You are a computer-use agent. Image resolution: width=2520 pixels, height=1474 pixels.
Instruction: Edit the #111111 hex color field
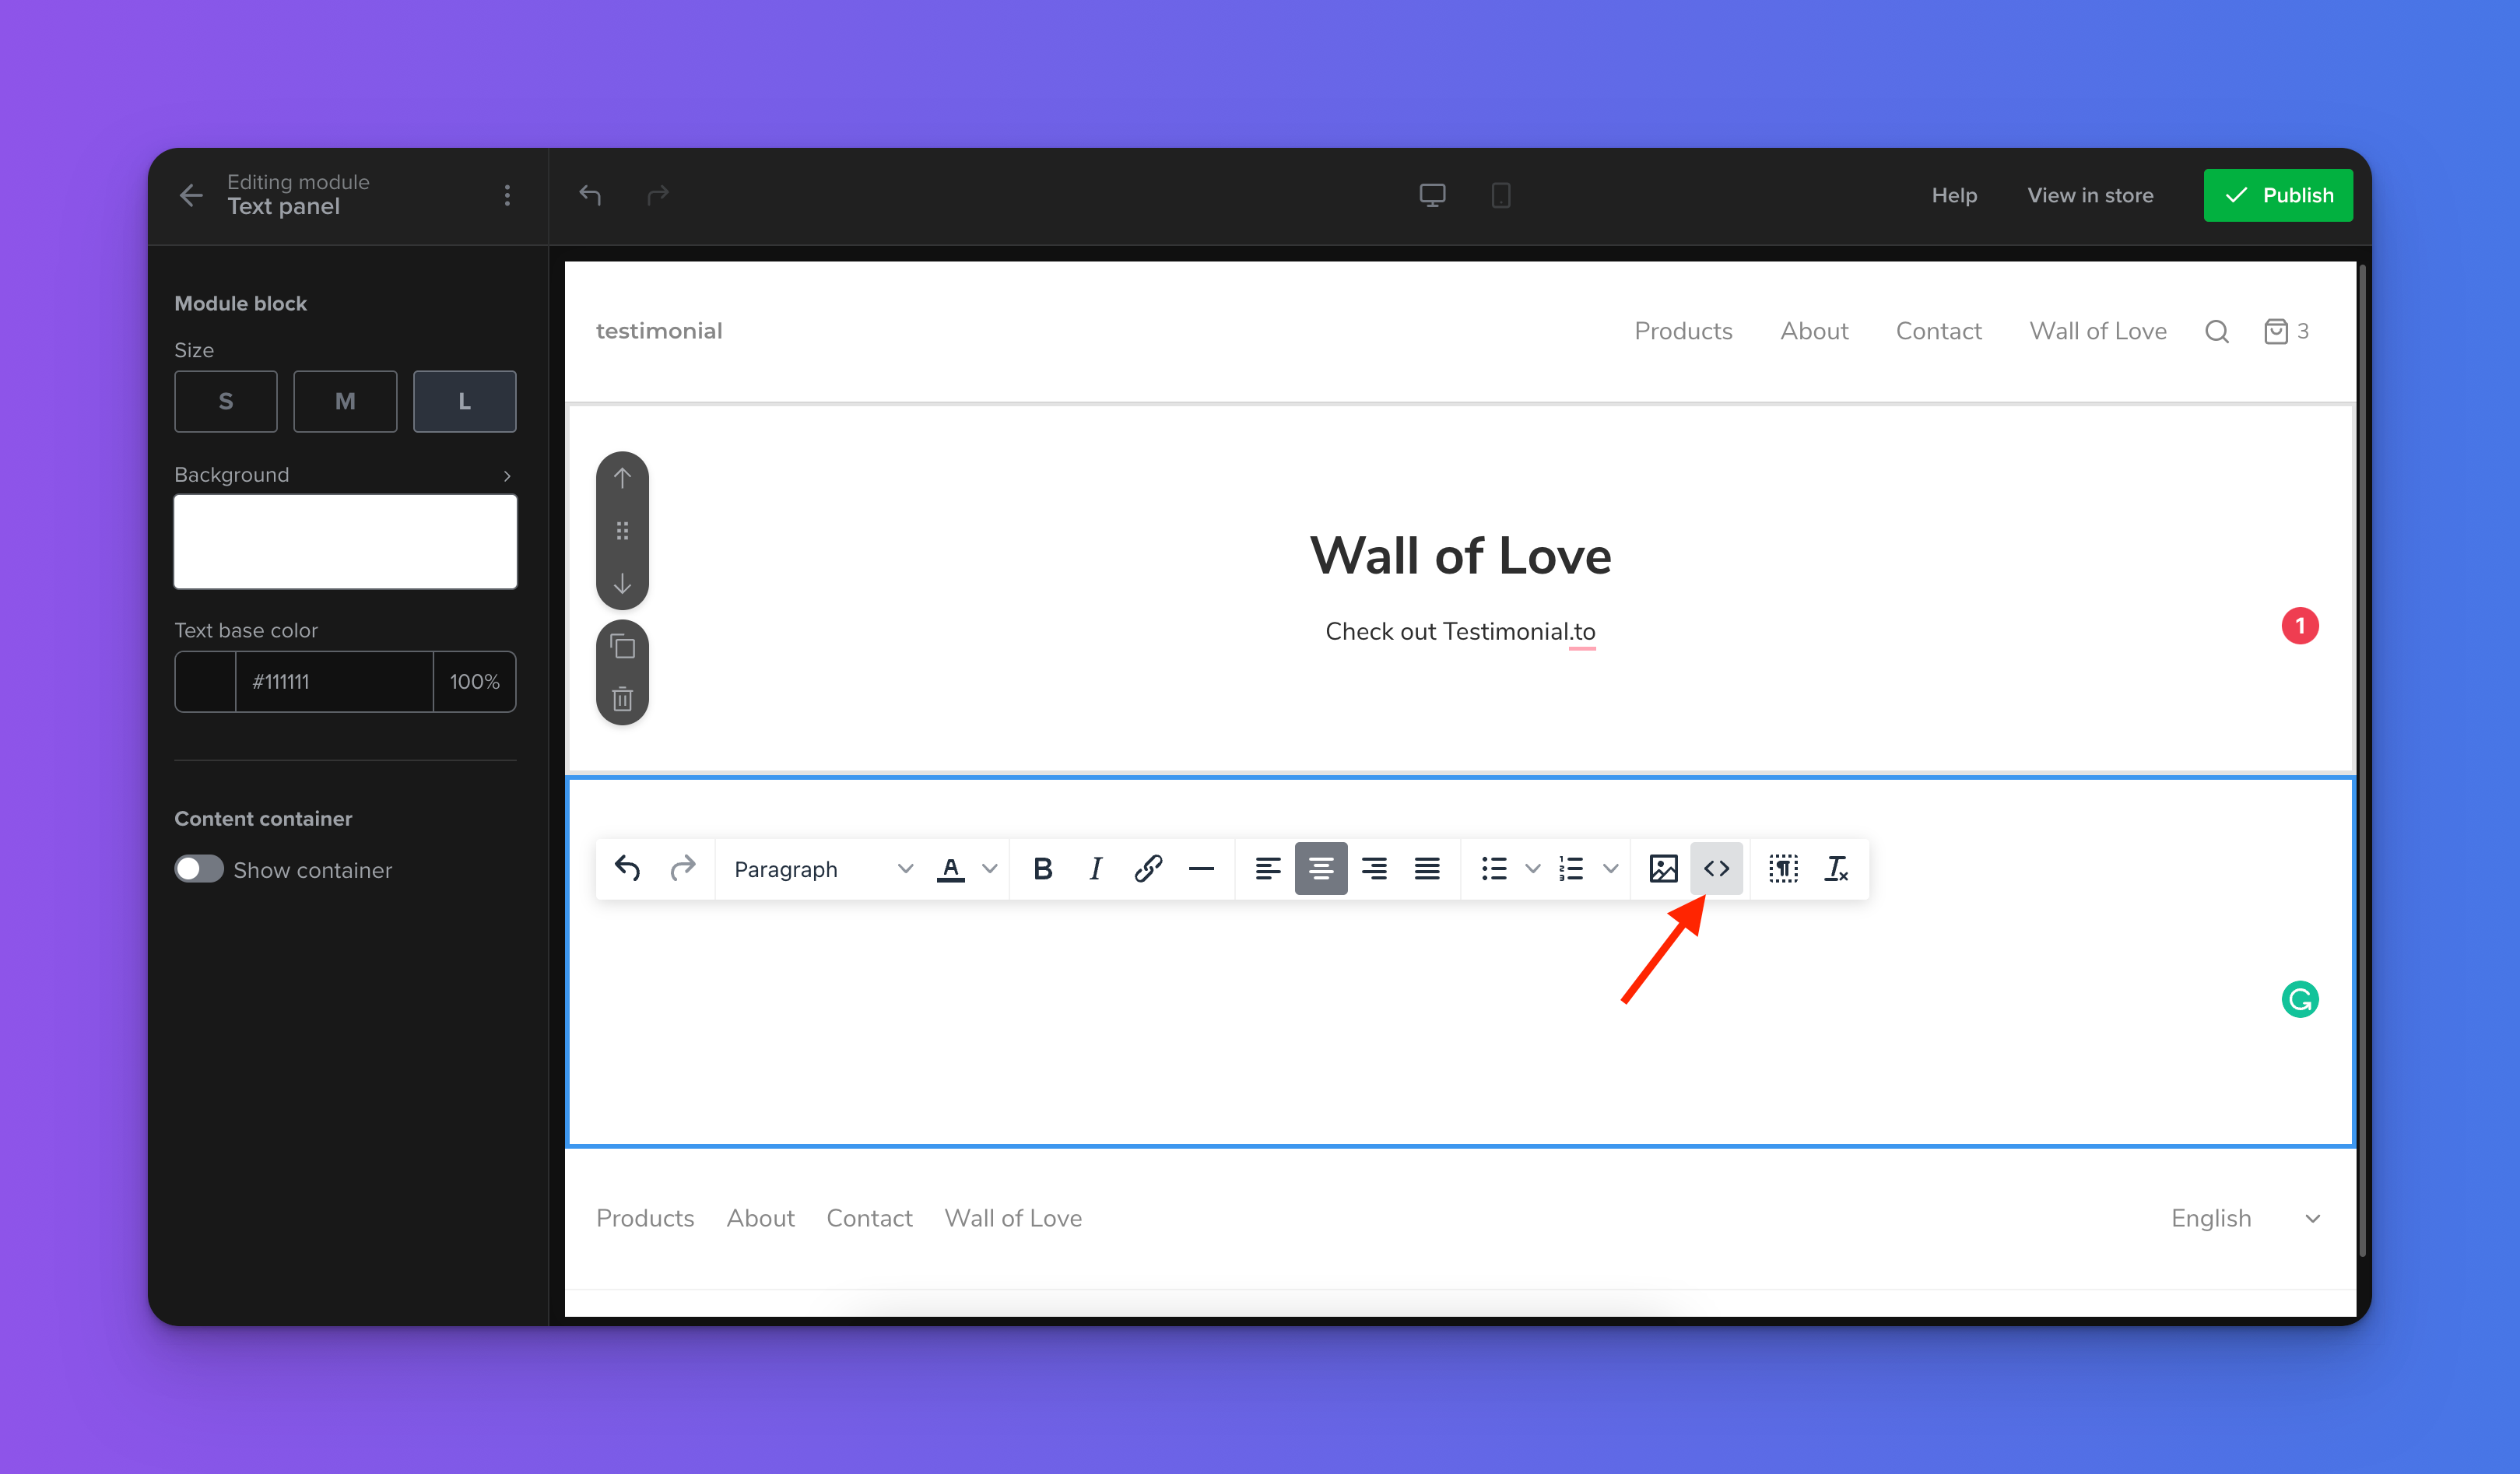pyautogui.click(x=334, y=682)
